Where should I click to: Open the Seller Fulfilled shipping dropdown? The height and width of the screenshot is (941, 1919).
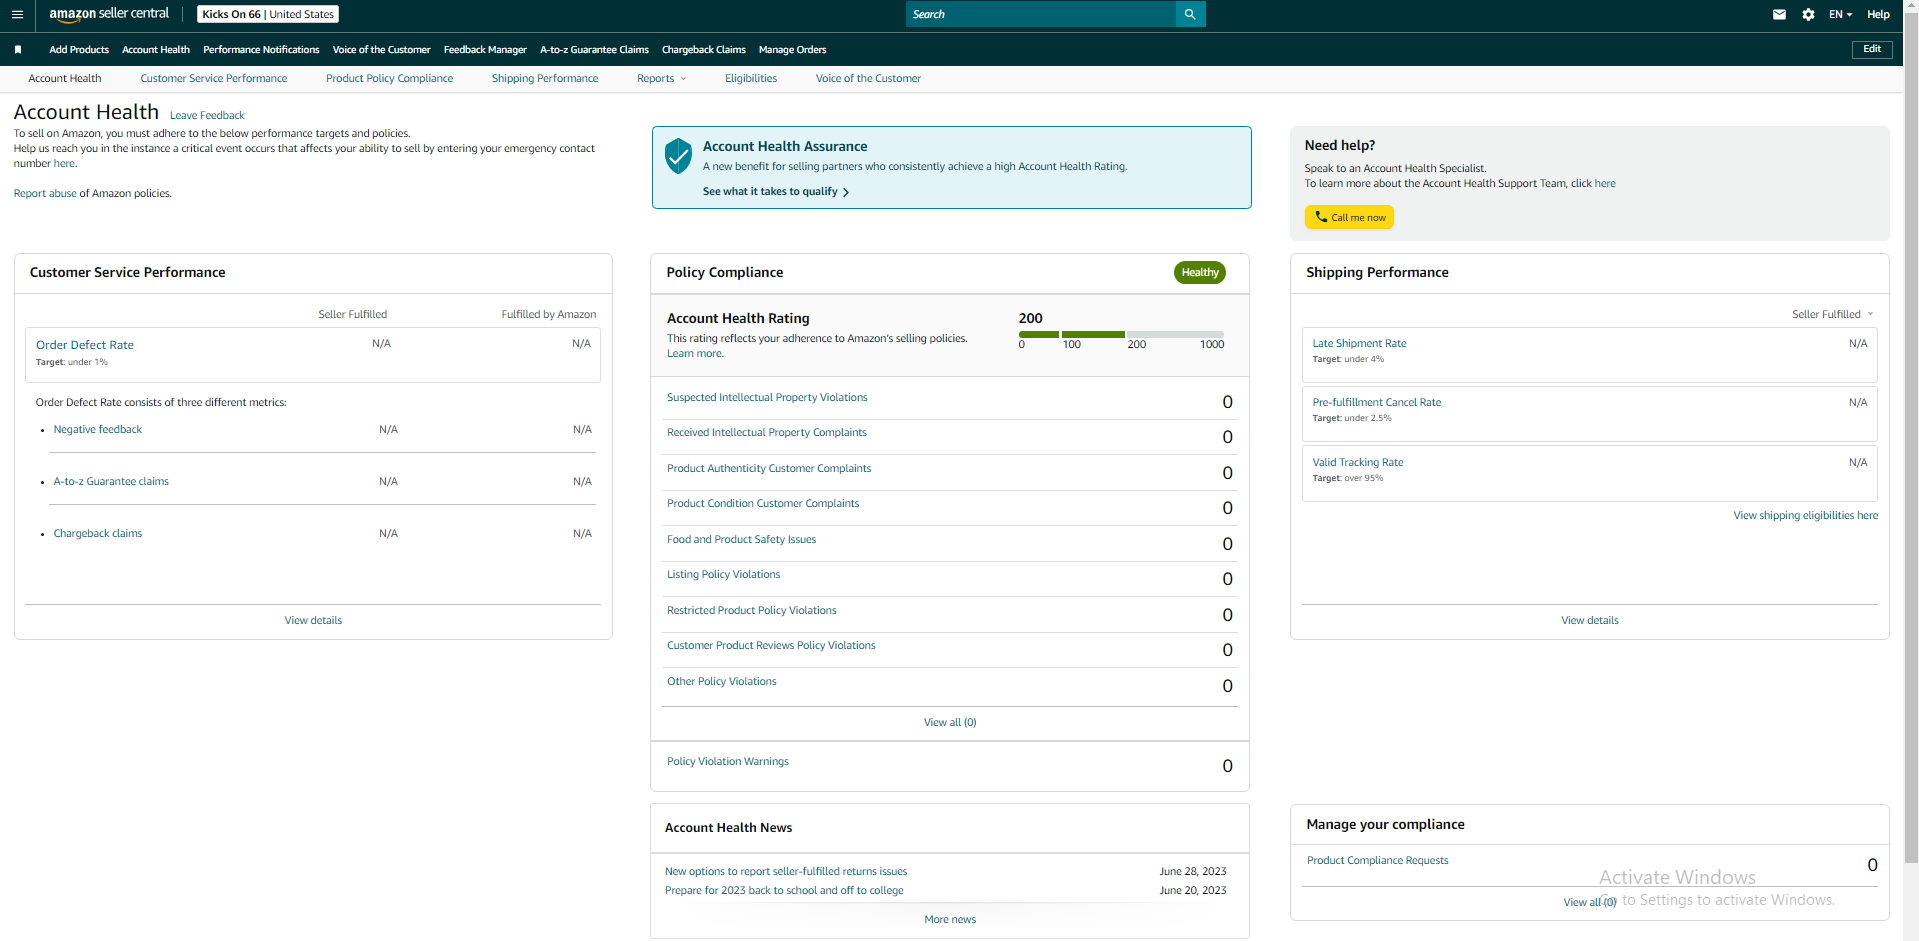1832,314
